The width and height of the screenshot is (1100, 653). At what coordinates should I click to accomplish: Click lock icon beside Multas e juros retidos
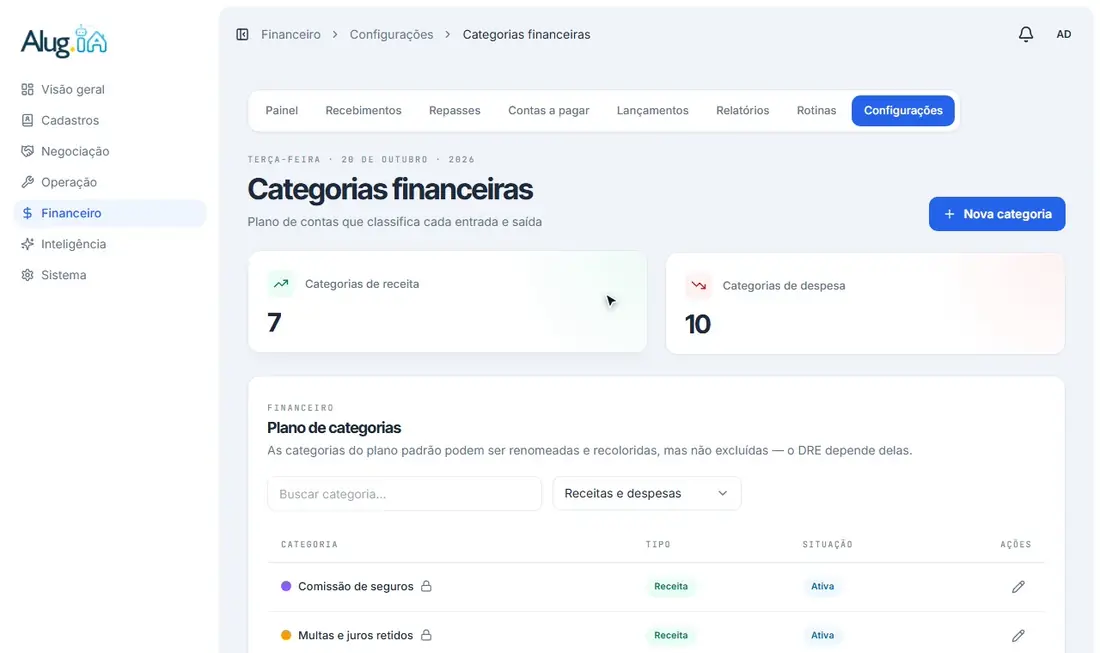(x=426, y=635)
